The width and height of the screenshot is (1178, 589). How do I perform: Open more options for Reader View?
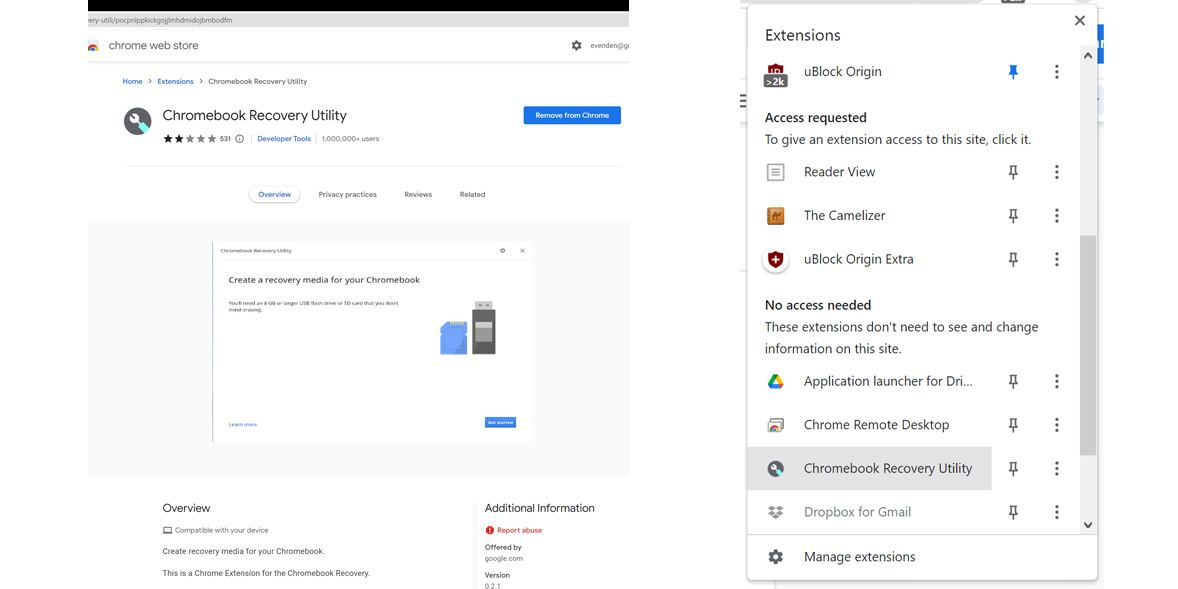tap(1056, 172)
